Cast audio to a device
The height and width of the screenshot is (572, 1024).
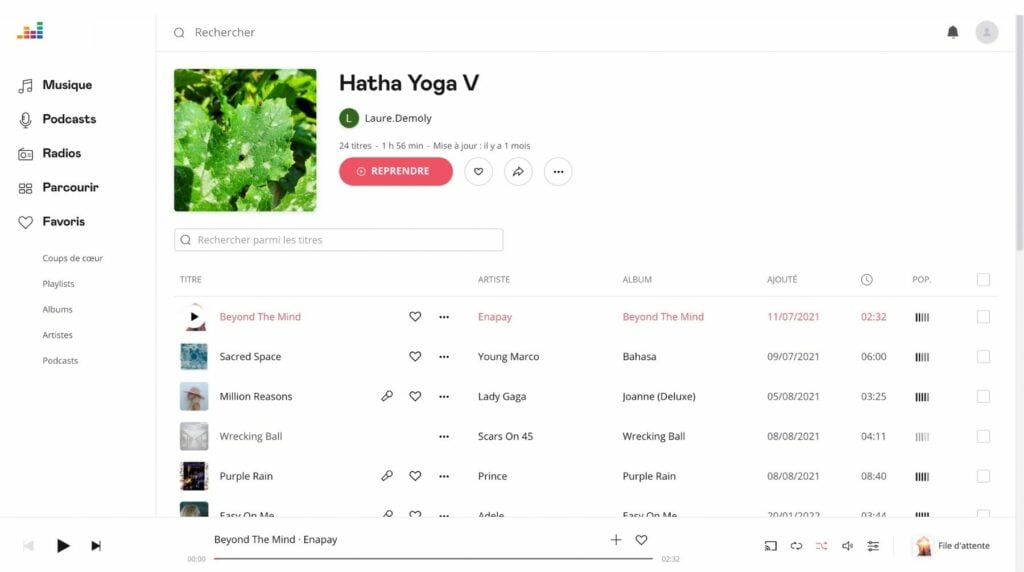[771, 546]
